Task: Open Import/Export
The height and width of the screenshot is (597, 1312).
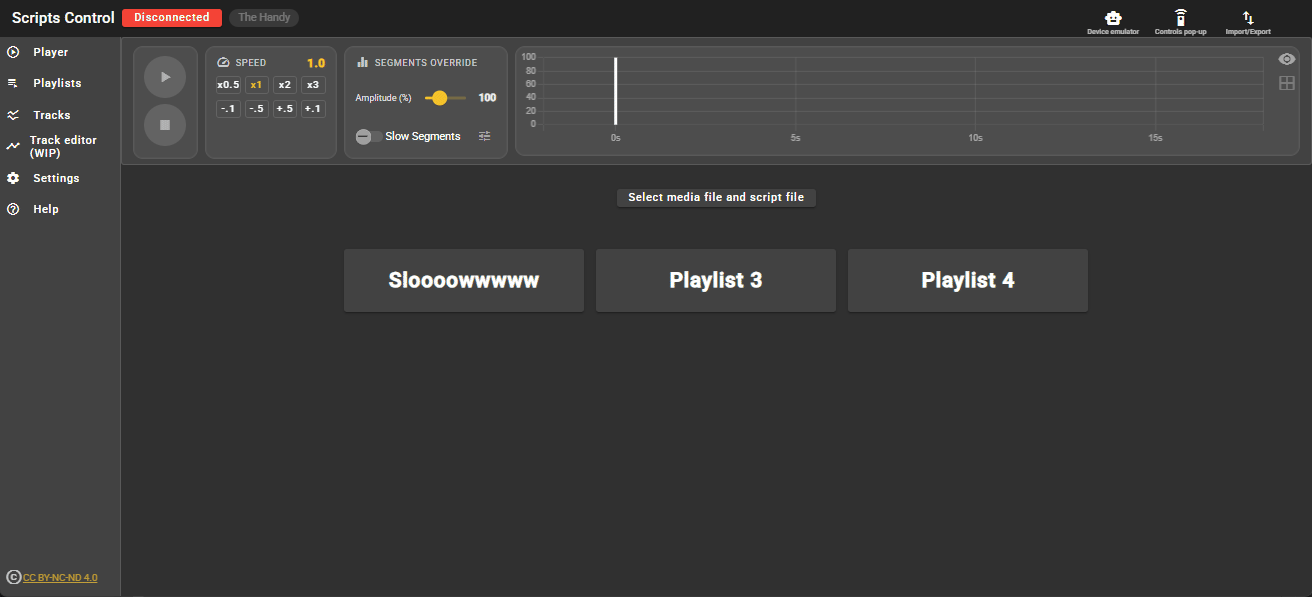Action: pyautogui.click(x=1248, y=22)
